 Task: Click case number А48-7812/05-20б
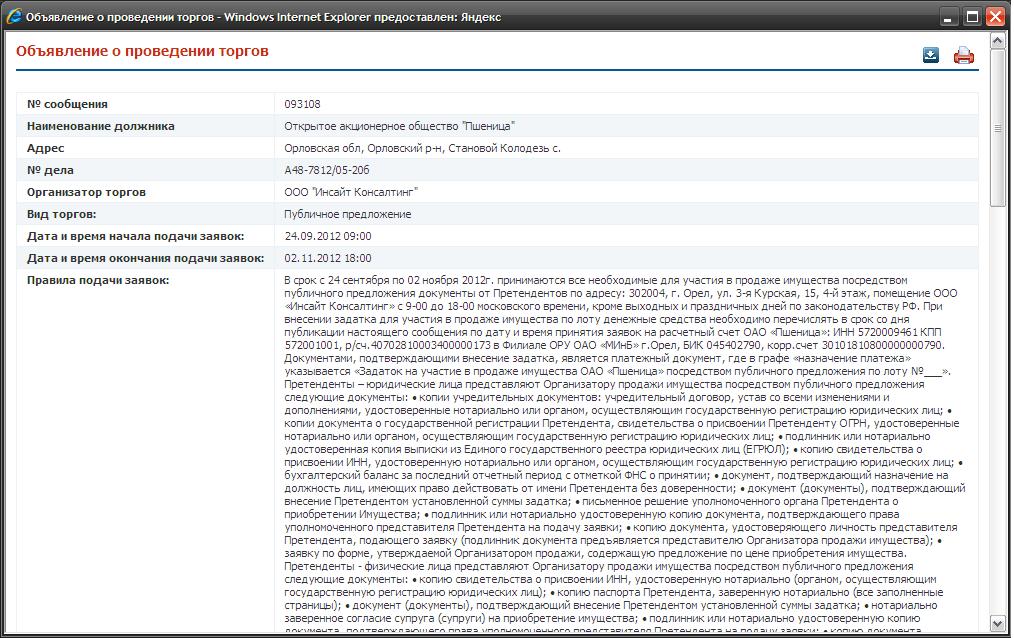(327, 170)
